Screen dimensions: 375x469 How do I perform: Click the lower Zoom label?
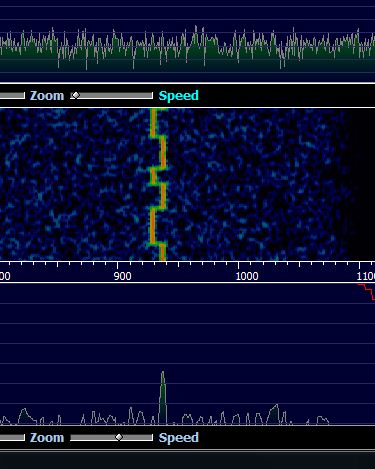click(x=47, y=438)
